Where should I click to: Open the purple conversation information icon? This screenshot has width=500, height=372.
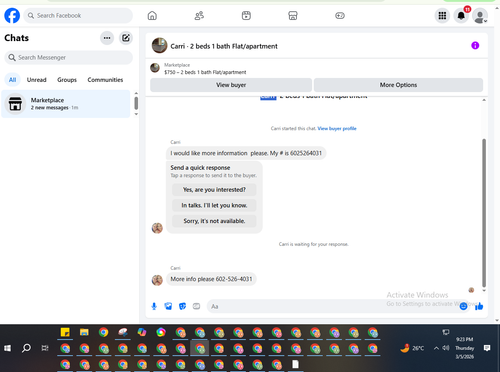click(475, 46)
